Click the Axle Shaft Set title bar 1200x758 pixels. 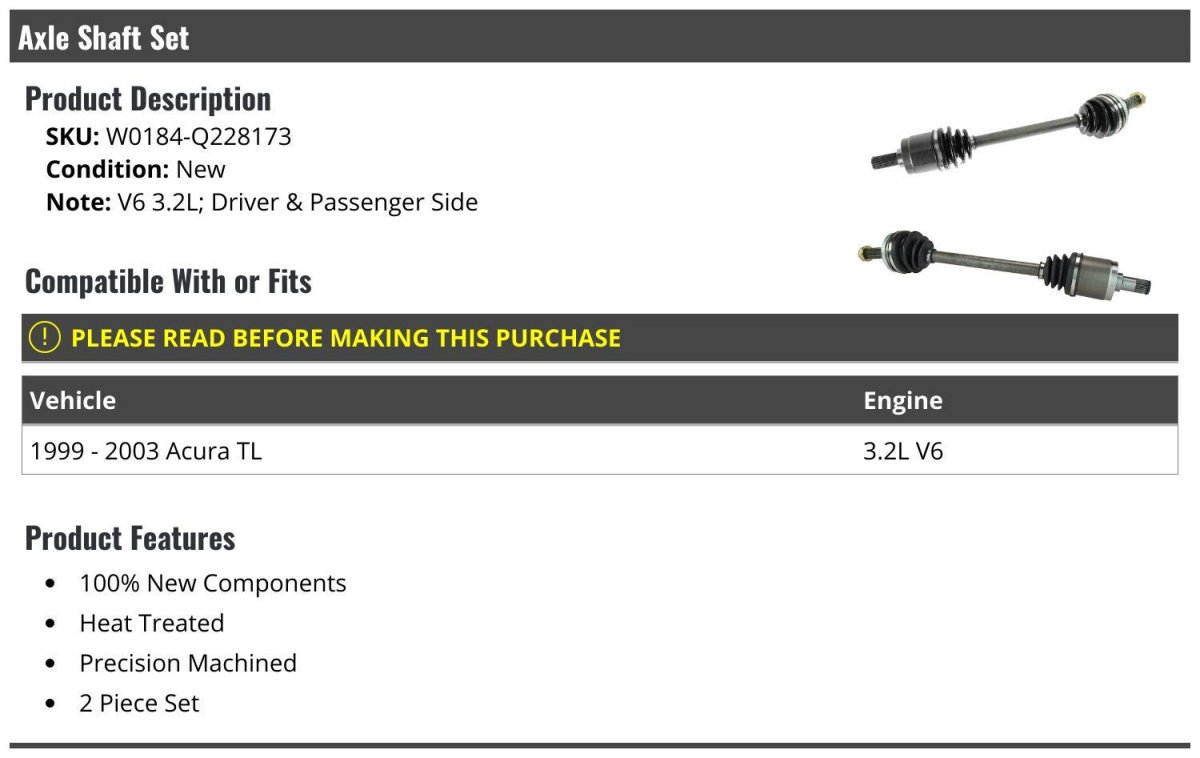[600, 37]
